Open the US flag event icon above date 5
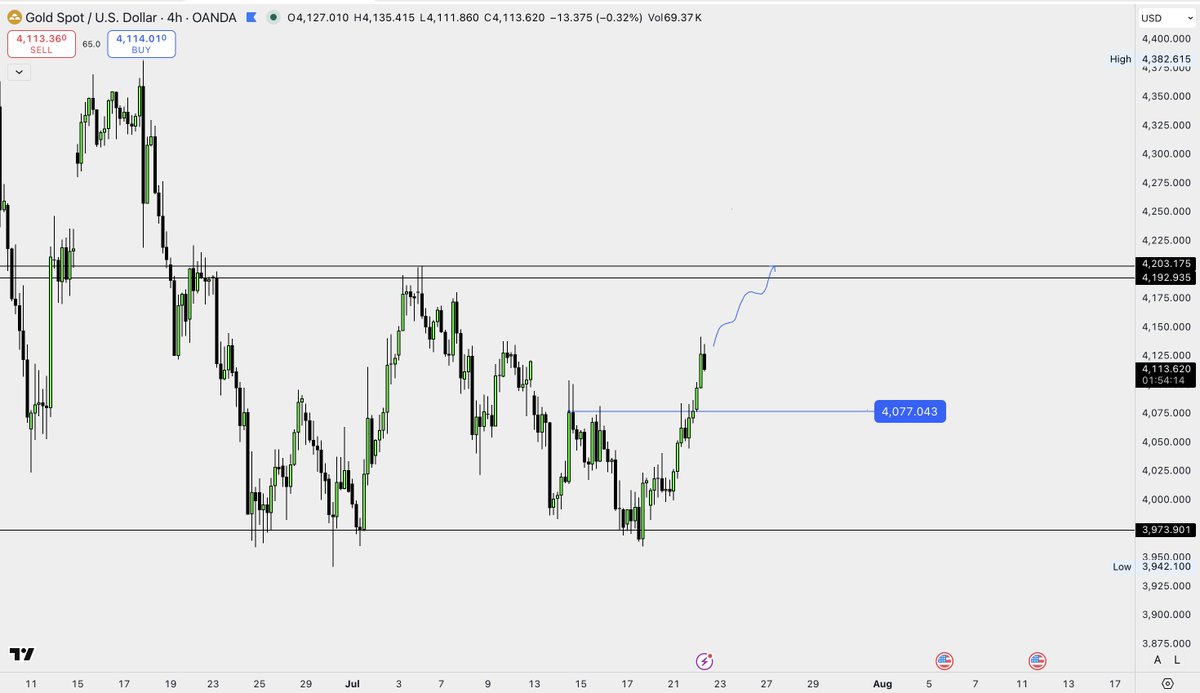The width and height of the screenshot is (1200, 693). pos(943,660)
